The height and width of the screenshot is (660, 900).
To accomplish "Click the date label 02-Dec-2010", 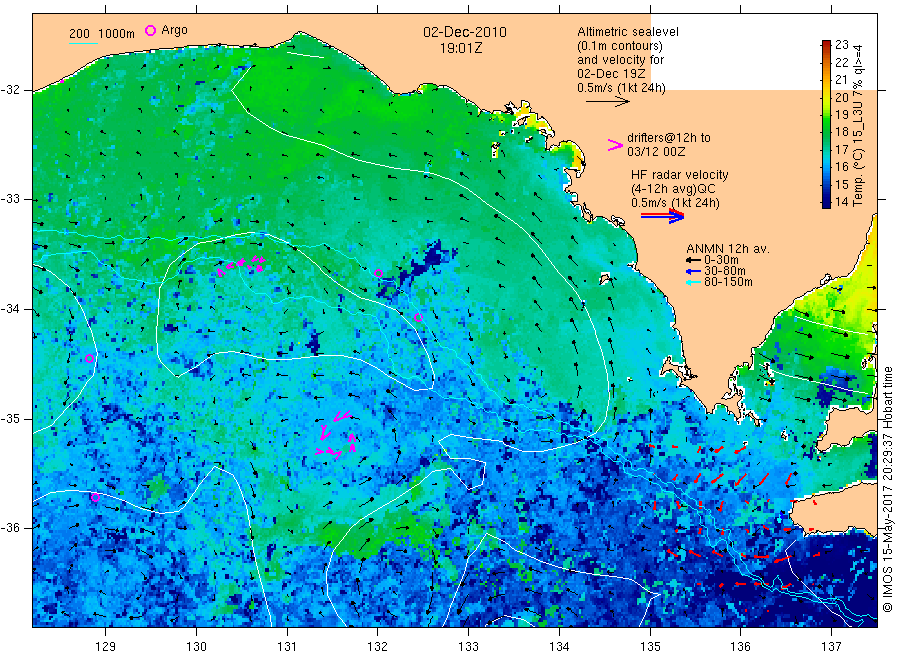I will (465, 32).
